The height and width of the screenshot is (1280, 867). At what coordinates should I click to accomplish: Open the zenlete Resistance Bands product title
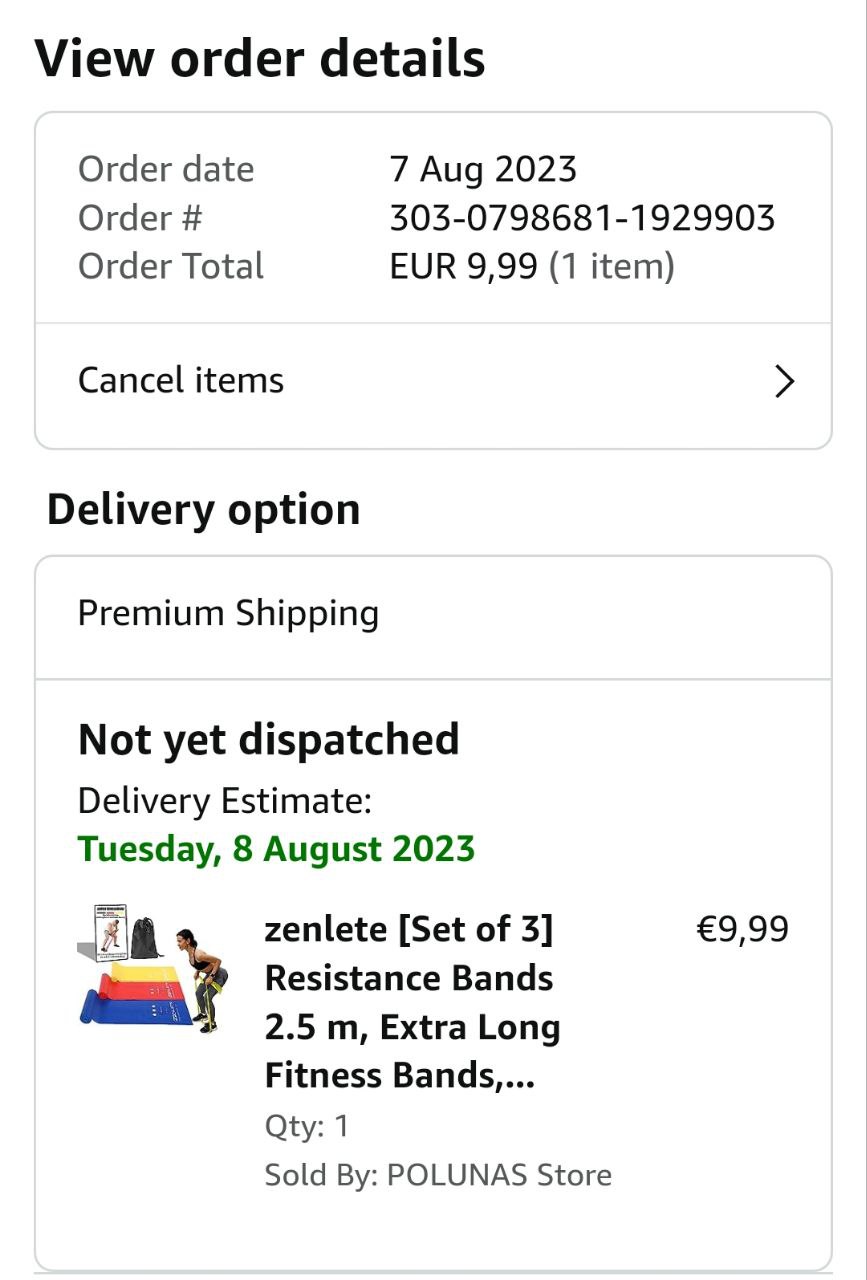click(412, 1002)
